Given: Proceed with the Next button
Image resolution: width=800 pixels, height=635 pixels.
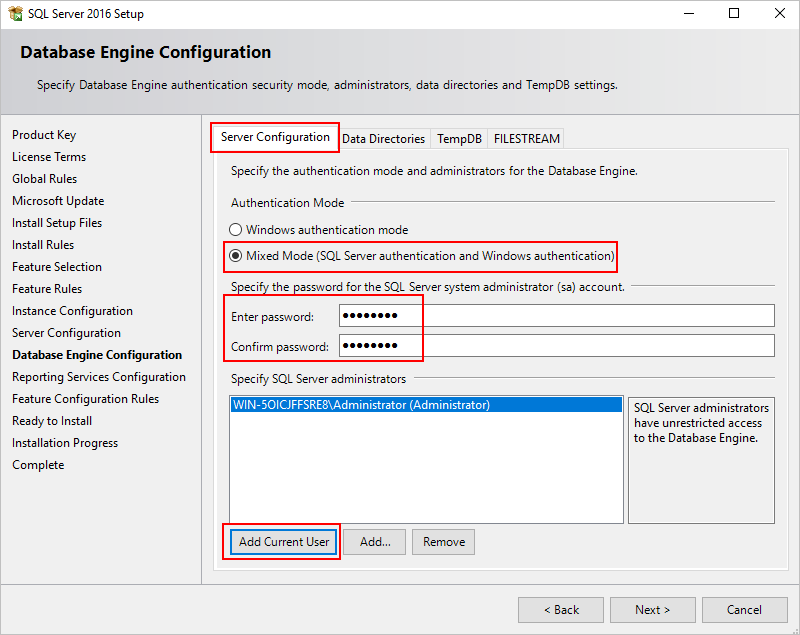Looking at the screenshot, I should click(653, 610).
